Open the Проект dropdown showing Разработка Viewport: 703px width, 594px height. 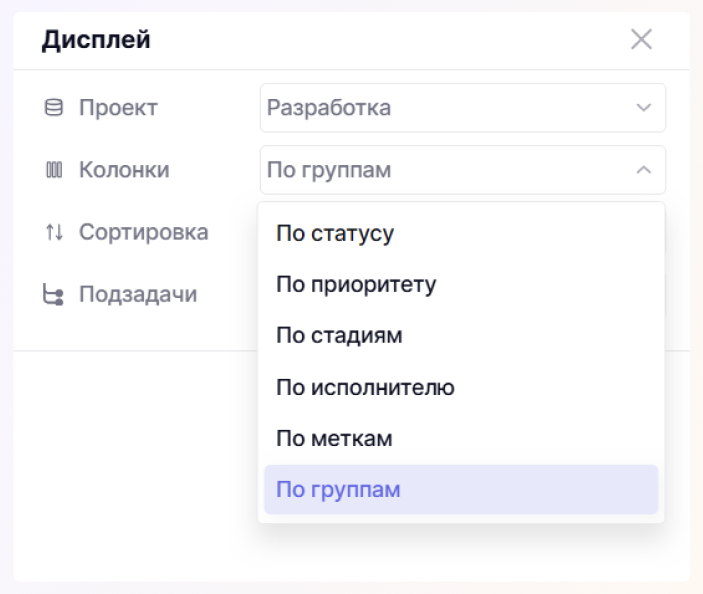pos(440,108)
